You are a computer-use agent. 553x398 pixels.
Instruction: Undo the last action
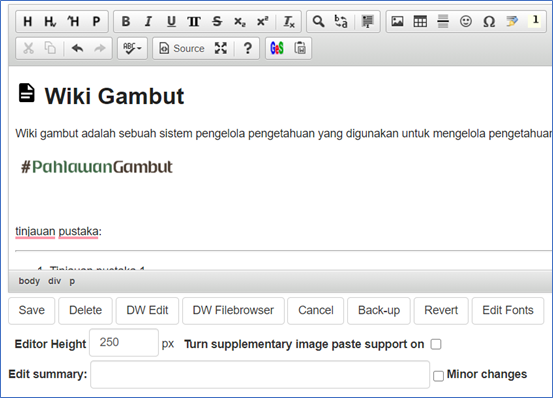(x=77, y=48)
